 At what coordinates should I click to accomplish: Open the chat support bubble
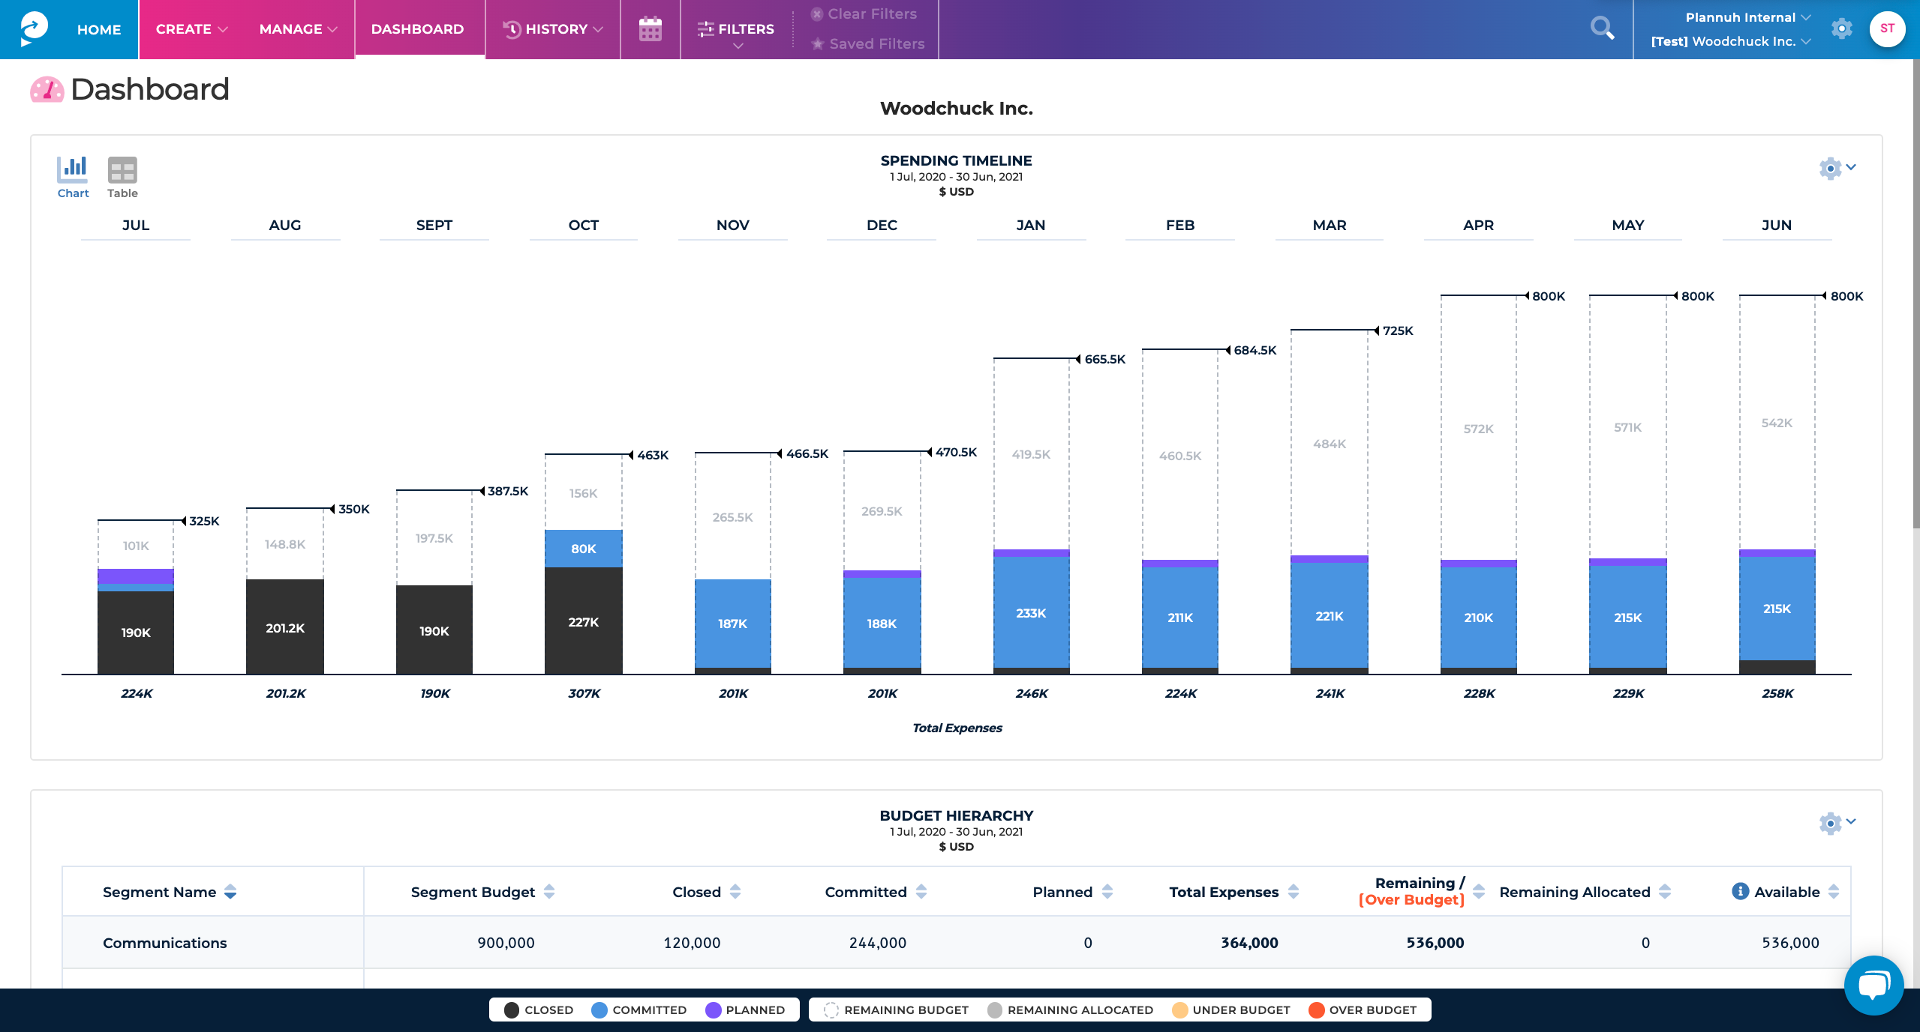click(1874, 986)
